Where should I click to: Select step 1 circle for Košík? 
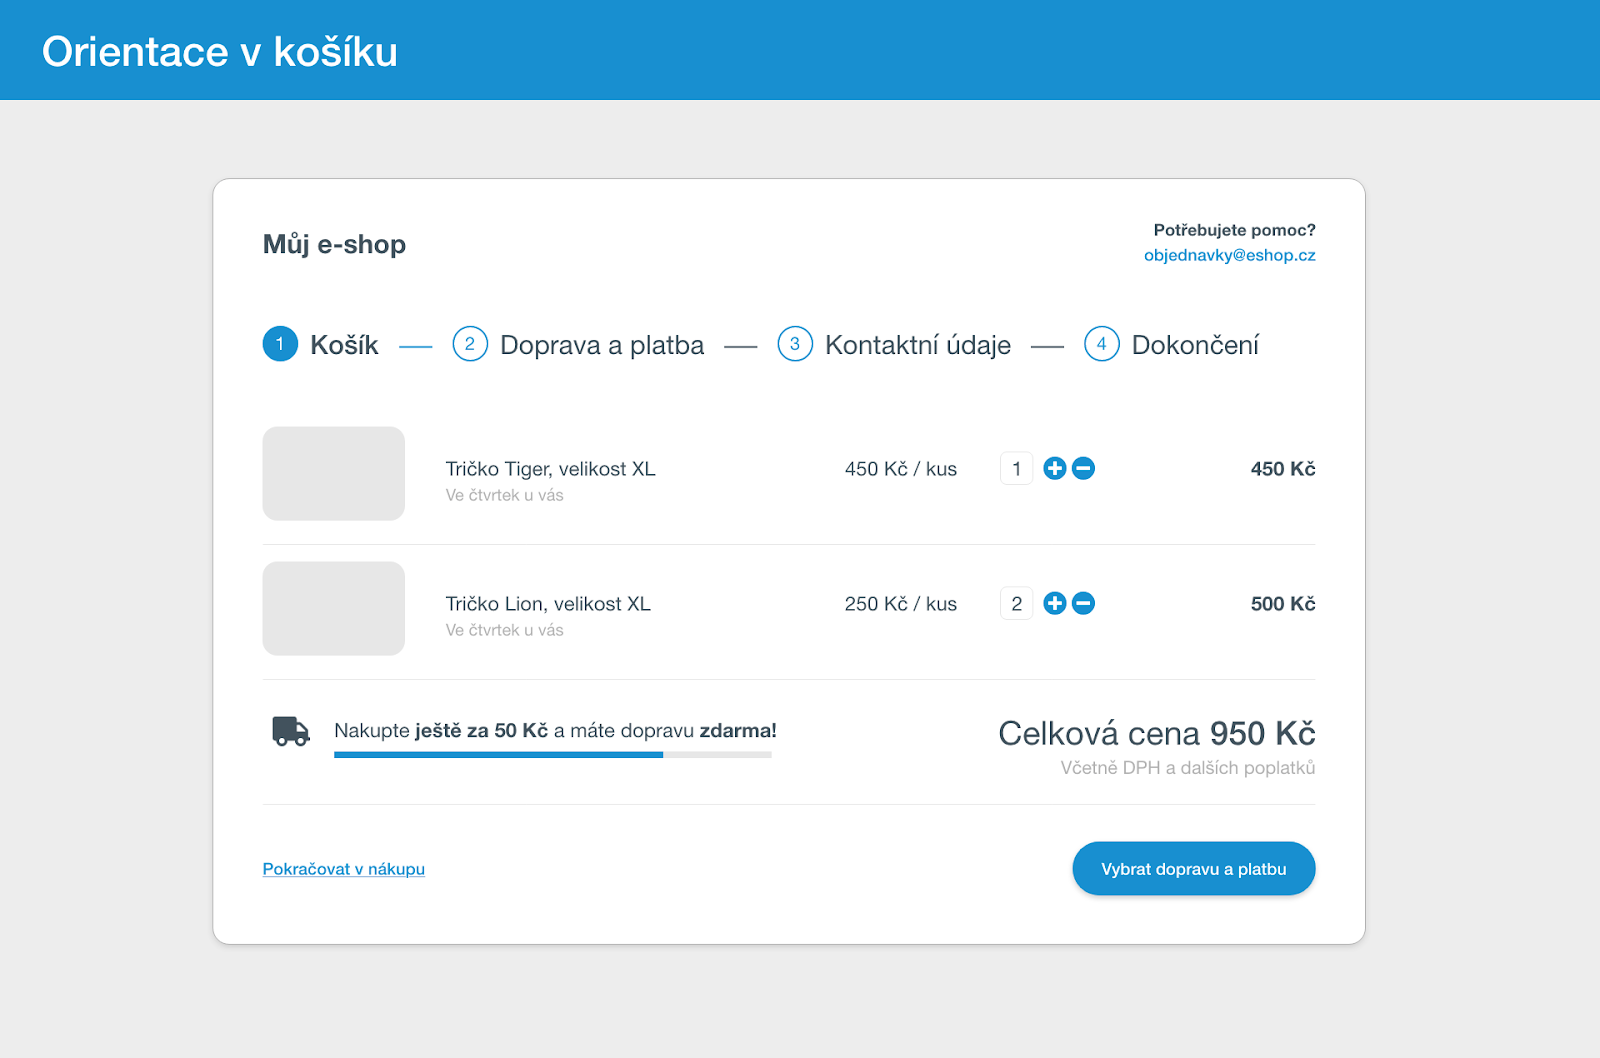pos(280,344)
